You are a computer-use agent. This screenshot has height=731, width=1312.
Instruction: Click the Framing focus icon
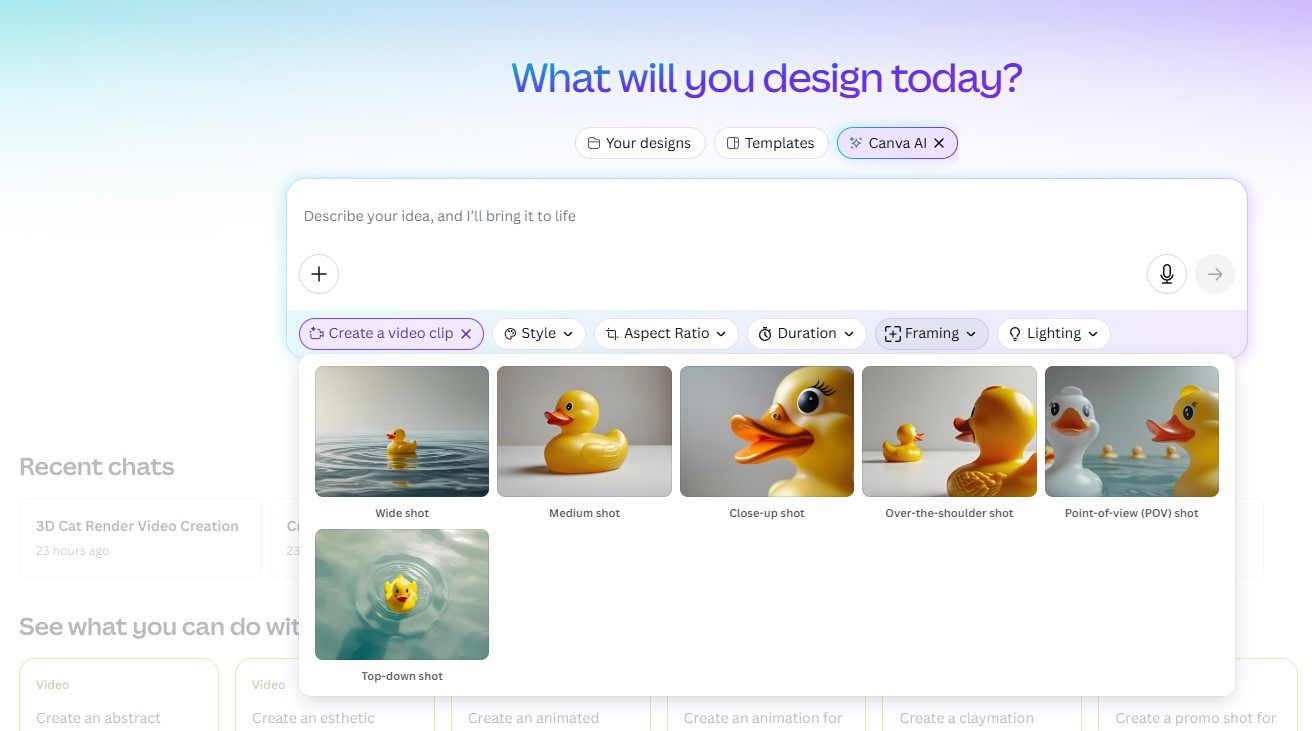tap(893, 334)
